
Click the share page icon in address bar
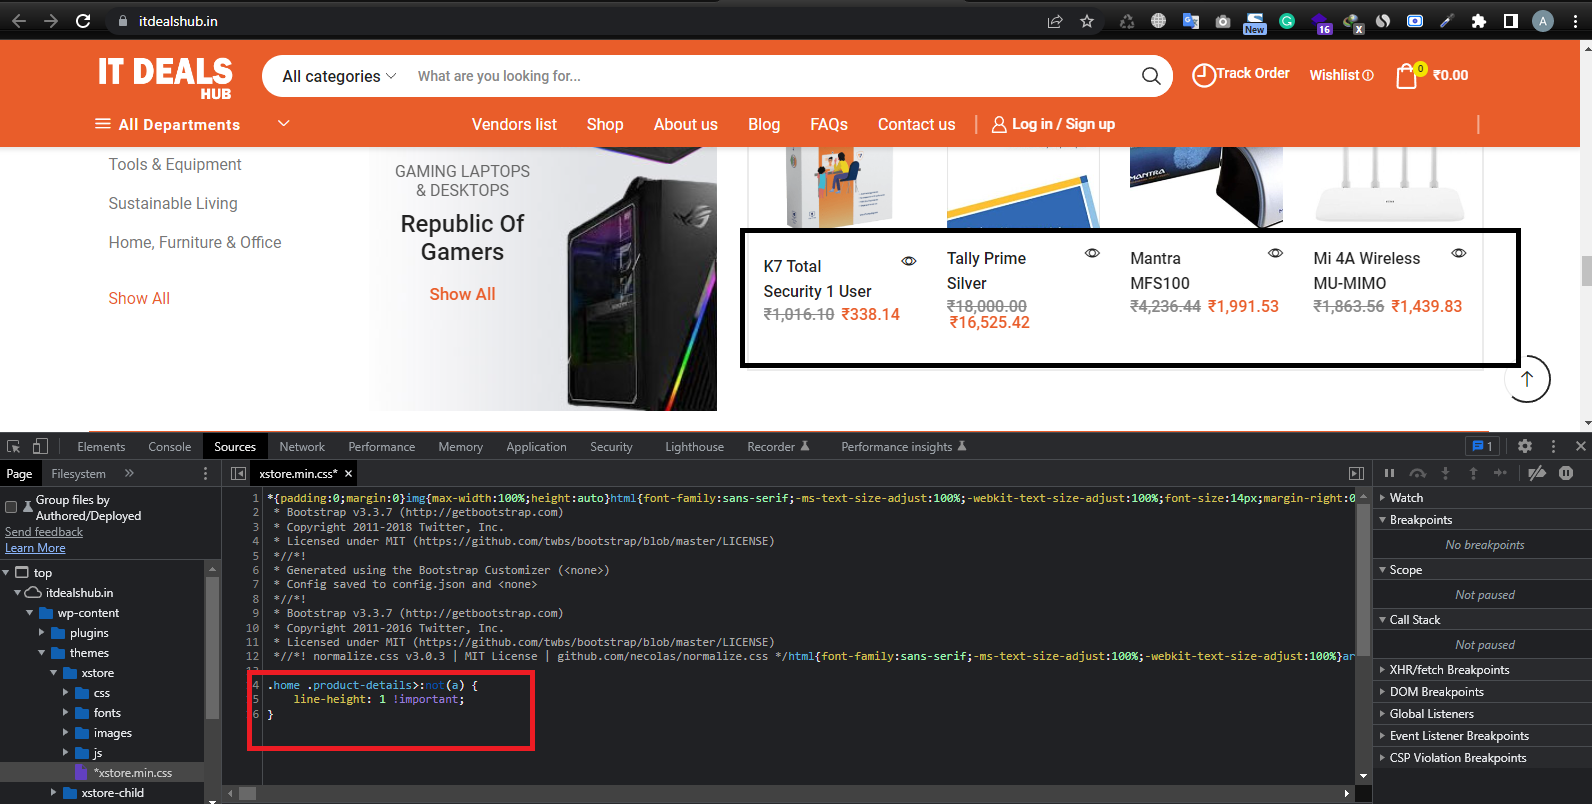(x=1055, y=21)
